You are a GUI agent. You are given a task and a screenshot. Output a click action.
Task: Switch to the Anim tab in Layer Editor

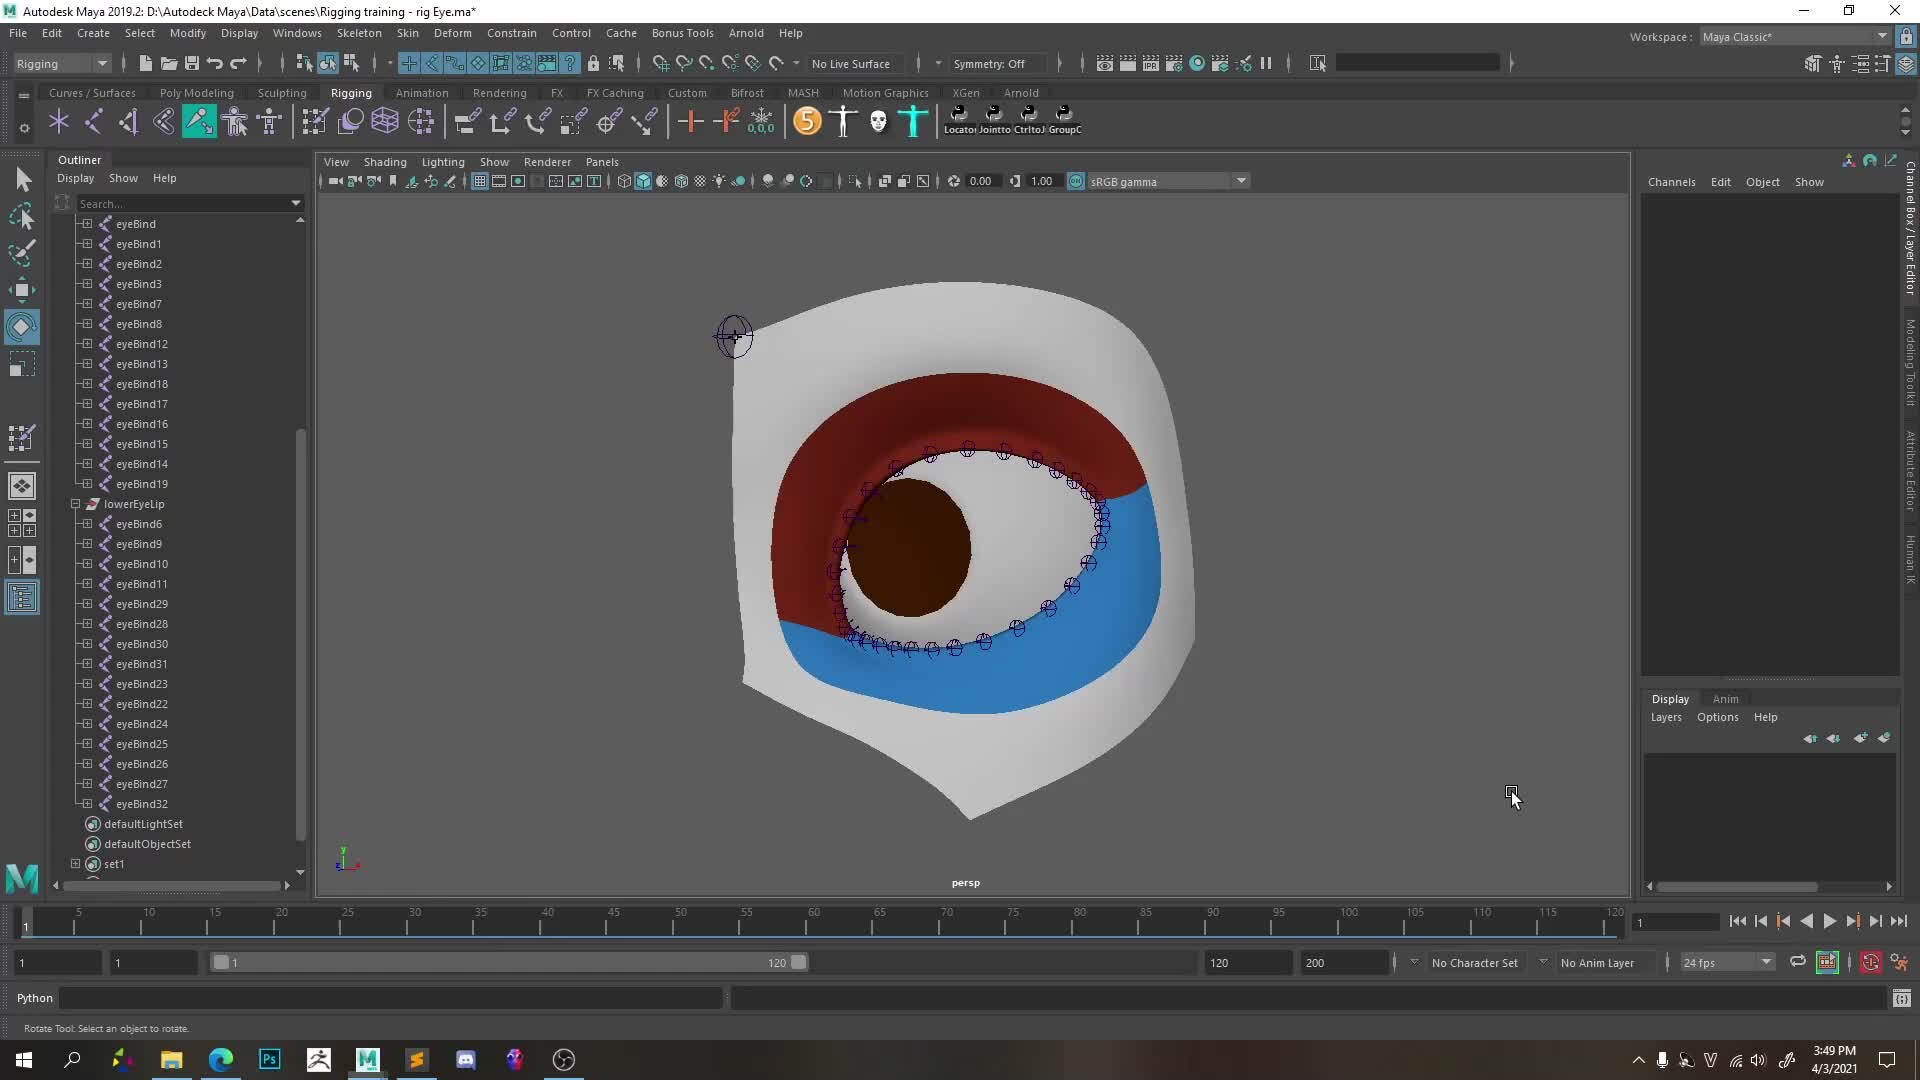(1726, 699)
